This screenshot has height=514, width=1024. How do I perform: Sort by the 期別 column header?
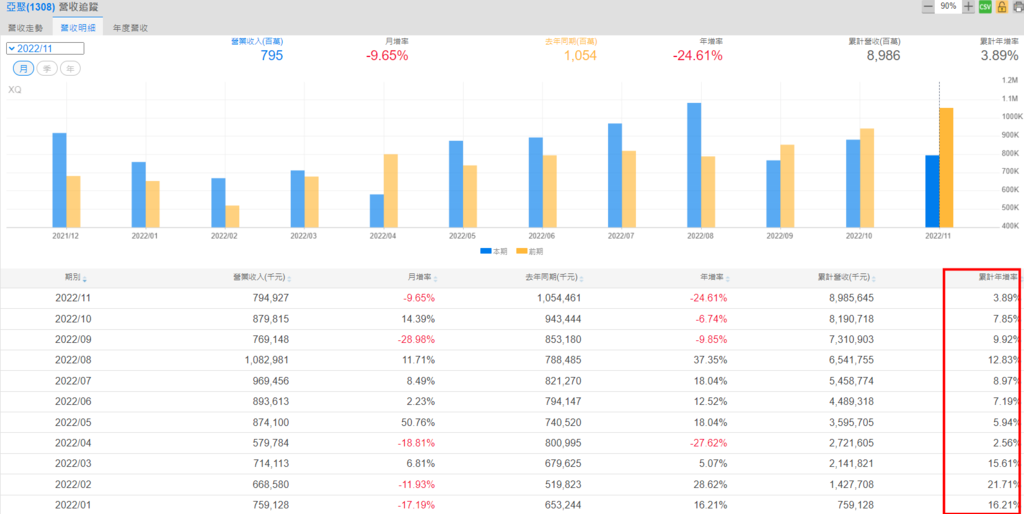[x=76, y=278]
